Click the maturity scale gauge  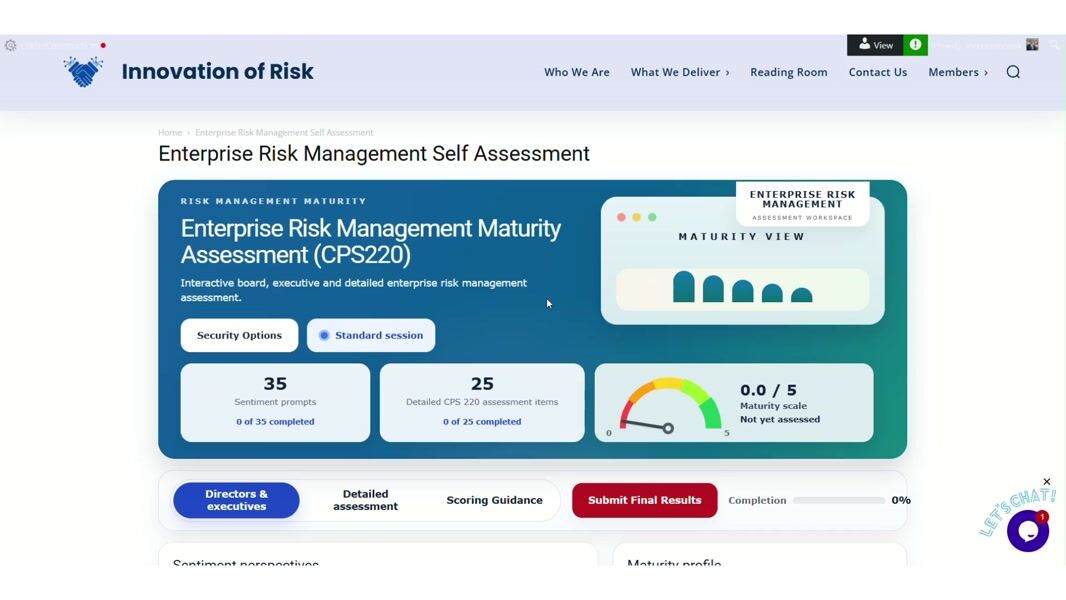click(x=670, y=405)
